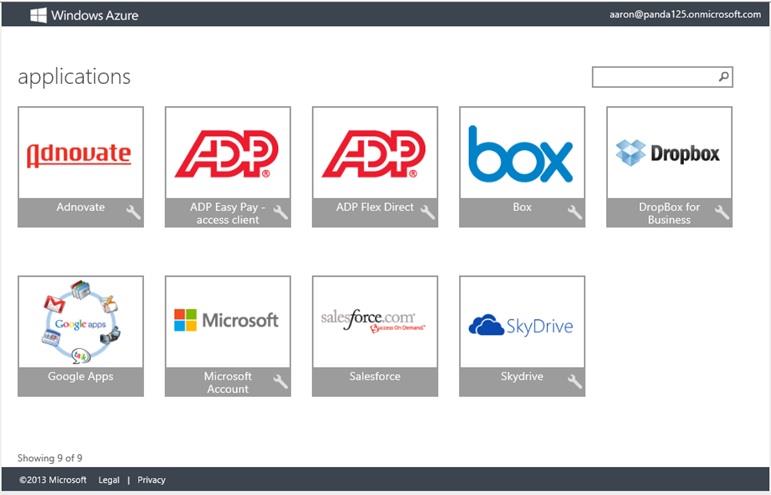Image resolution: width=771 pixels, height=495 pixels.
Task: Click the 'applications' page heading
Action: point(74,77)
